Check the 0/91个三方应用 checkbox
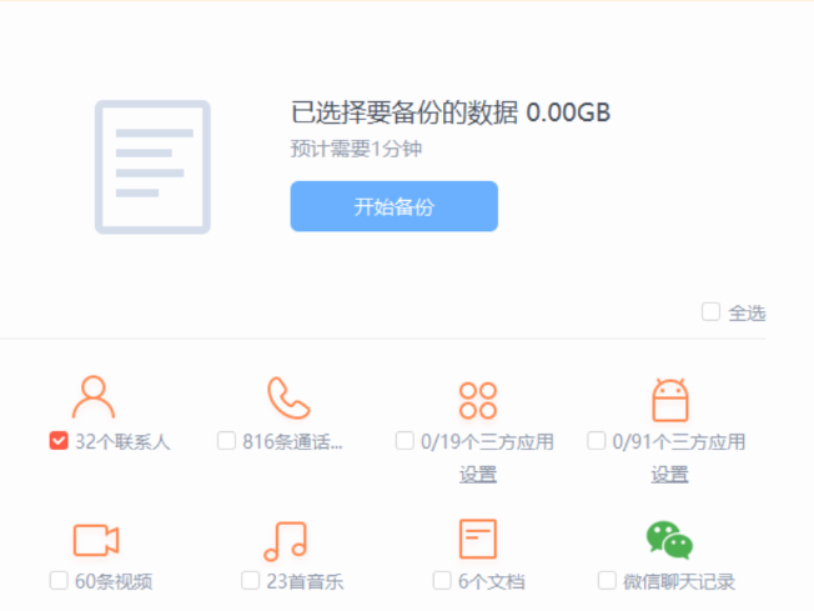The height and width of the screenshot is (611, 814). coord(596,441)
